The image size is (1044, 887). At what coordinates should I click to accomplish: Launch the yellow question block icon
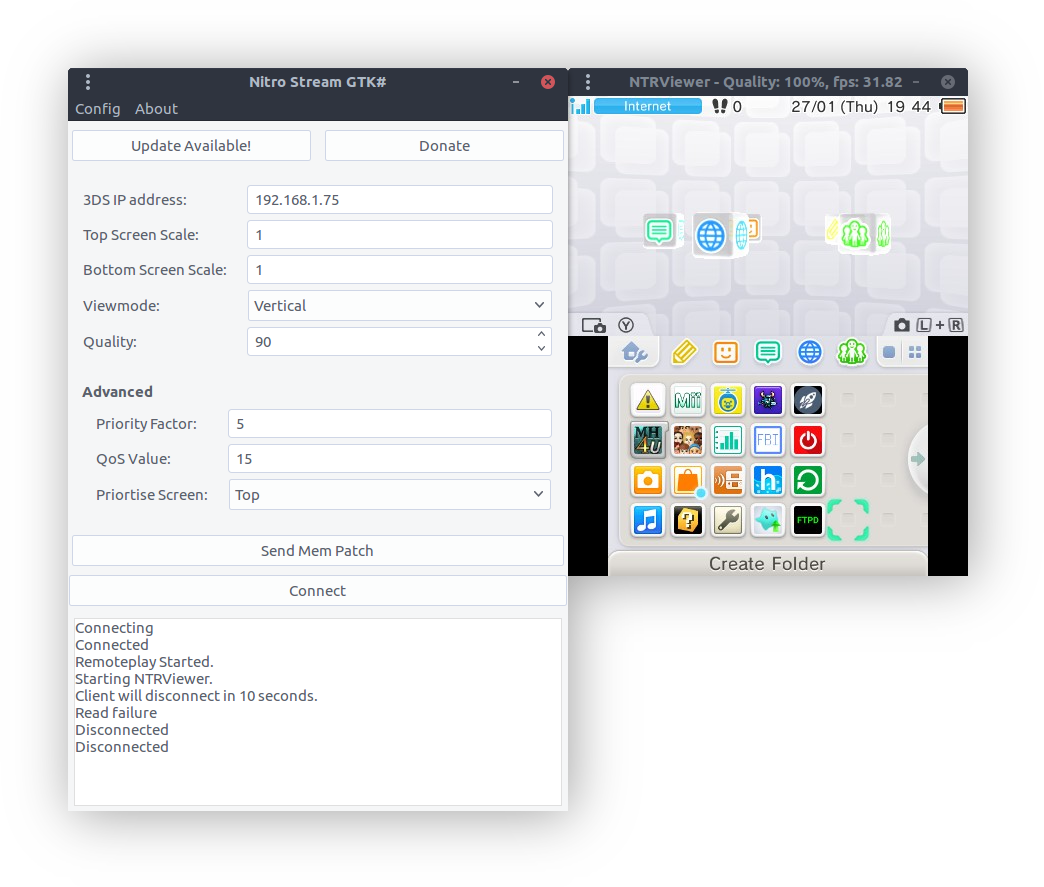(x=687, y=520)
